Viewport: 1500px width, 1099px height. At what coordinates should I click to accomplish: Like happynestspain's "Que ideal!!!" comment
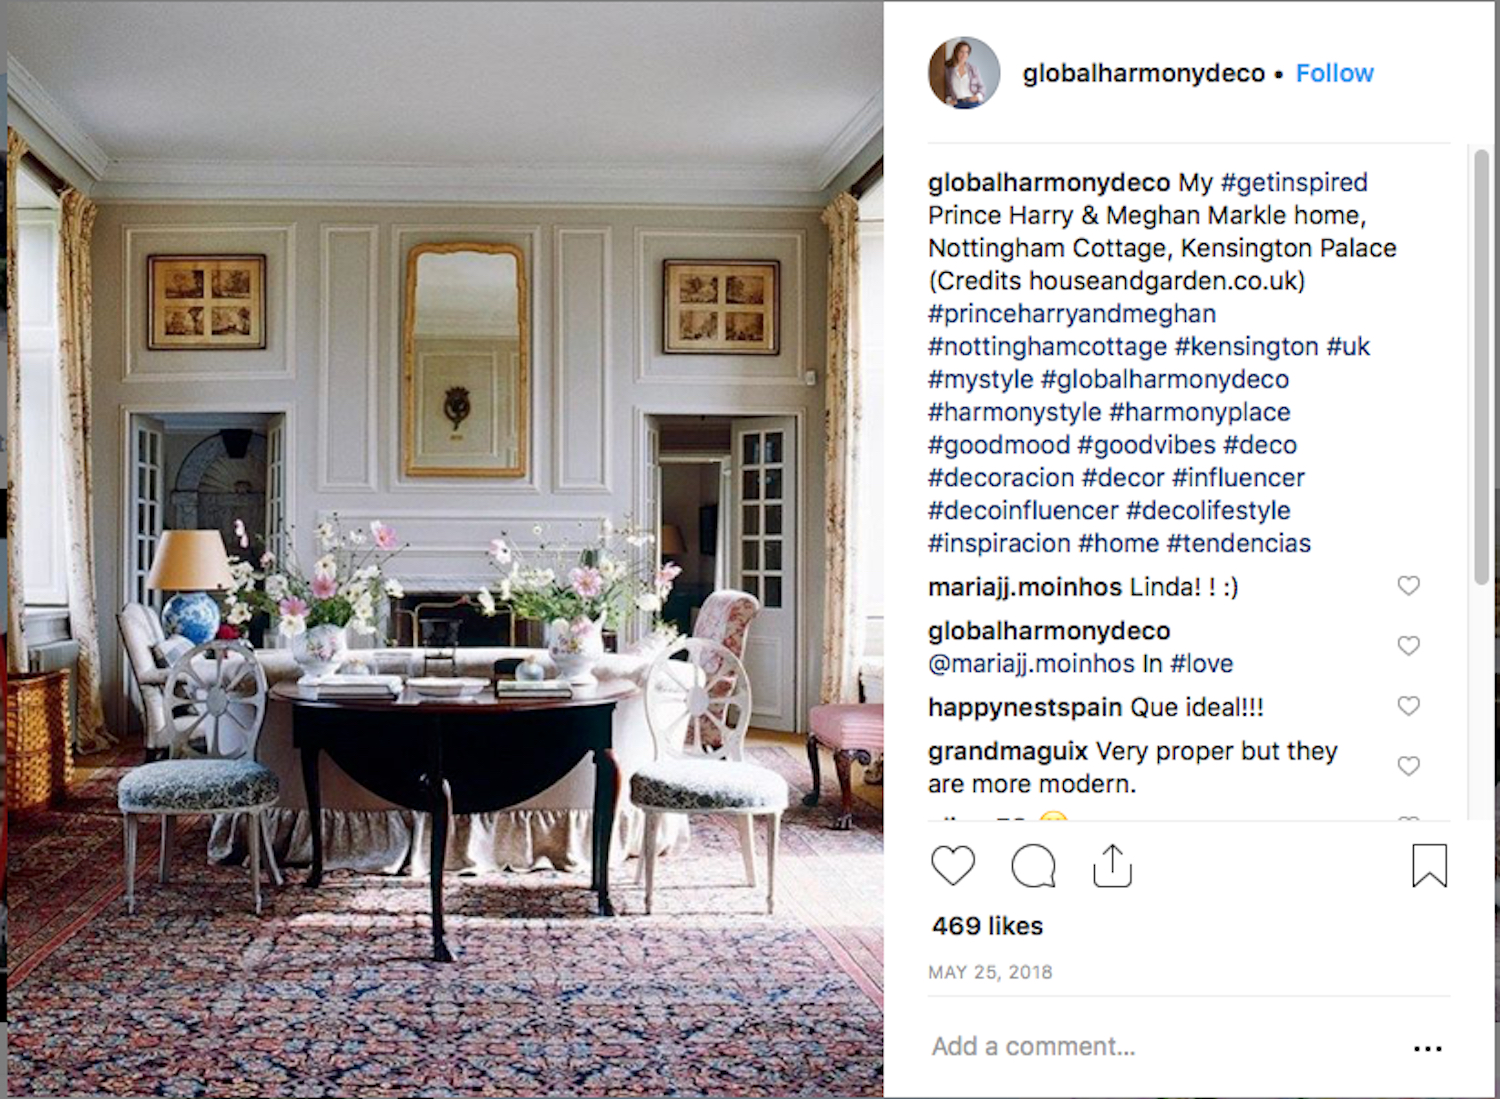coord(1408,706)
